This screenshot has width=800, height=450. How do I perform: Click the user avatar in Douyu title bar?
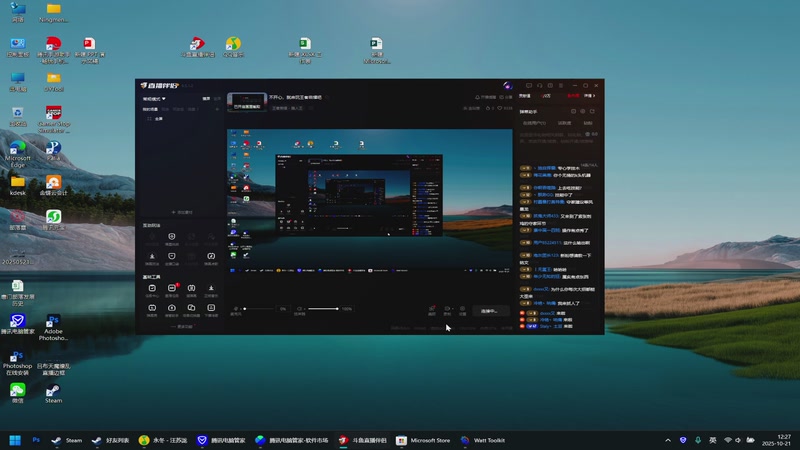(x=507, y=86)
